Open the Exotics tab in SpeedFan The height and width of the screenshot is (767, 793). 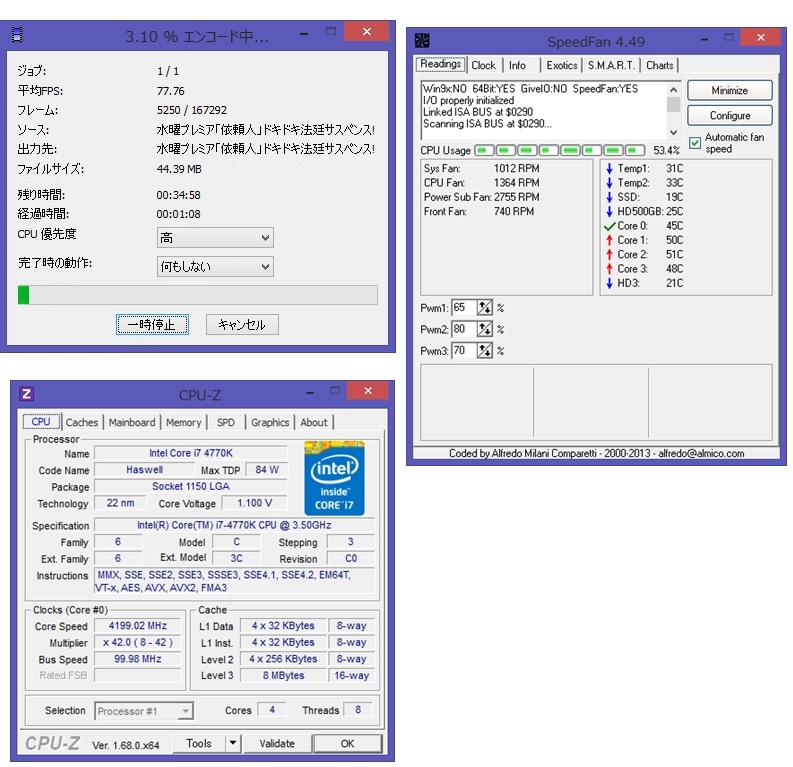pyautogui.click(x=561, y=65)
